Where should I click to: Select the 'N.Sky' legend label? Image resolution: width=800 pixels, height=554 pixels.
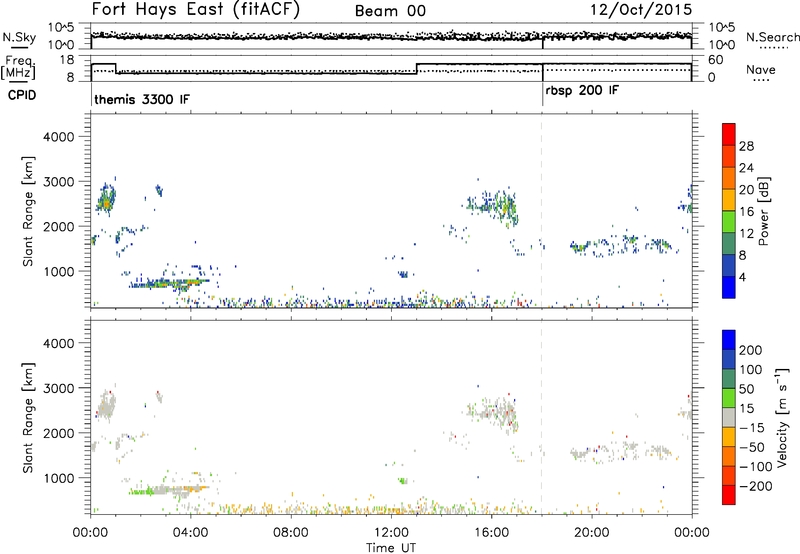pyautogui.click(x=19, y=38)
